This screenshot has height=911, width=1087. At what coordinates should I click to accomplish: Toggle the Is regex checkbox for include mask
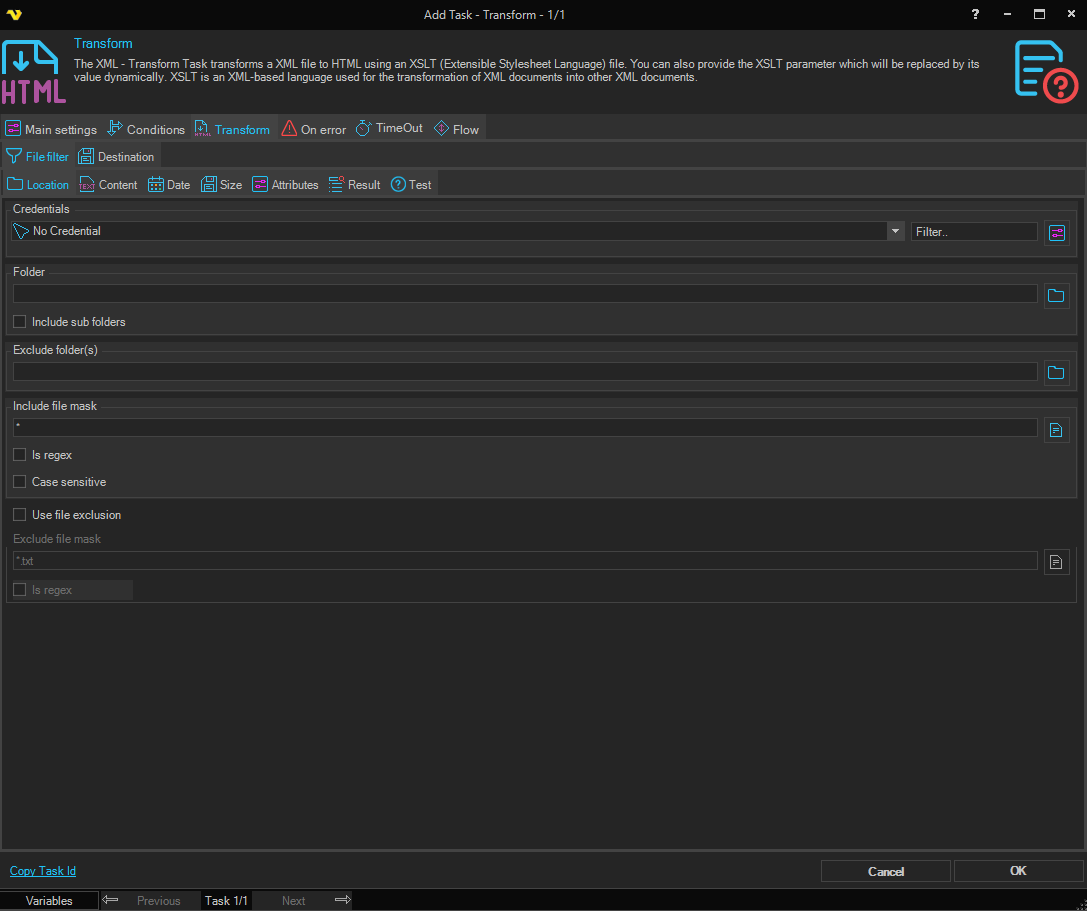(20, 455)
